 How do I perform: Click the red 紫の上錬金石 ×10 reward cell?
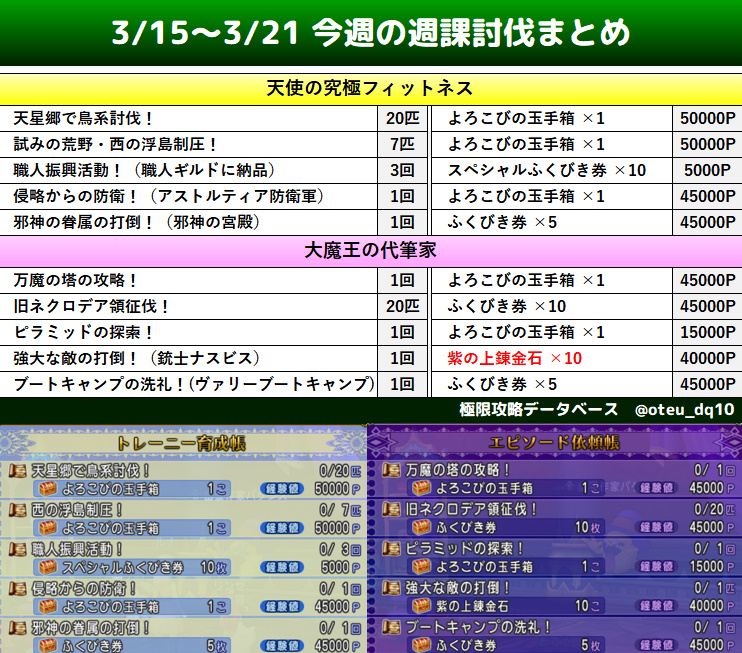pos(514,358)
